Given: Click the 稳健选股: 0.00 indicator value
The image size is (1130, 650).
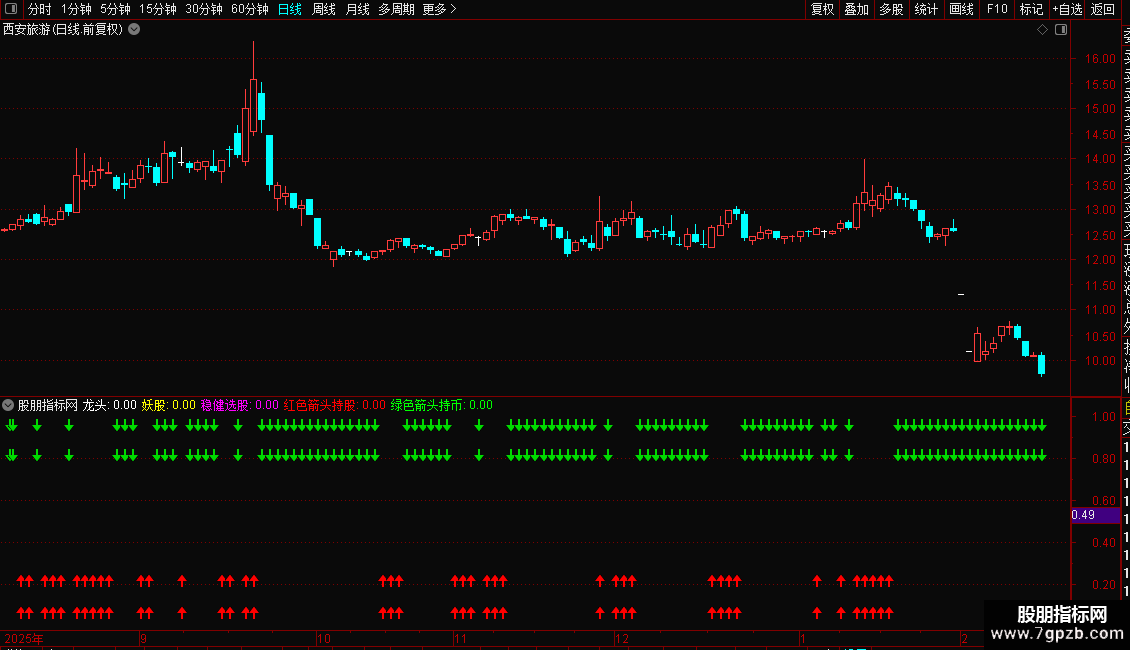Looking at the screenshot, I should click(x=239, y=405).
